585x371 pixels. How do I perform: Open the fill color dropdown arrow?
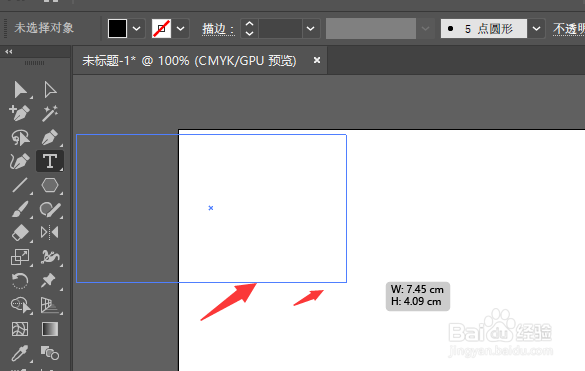(x=137, y=28)
